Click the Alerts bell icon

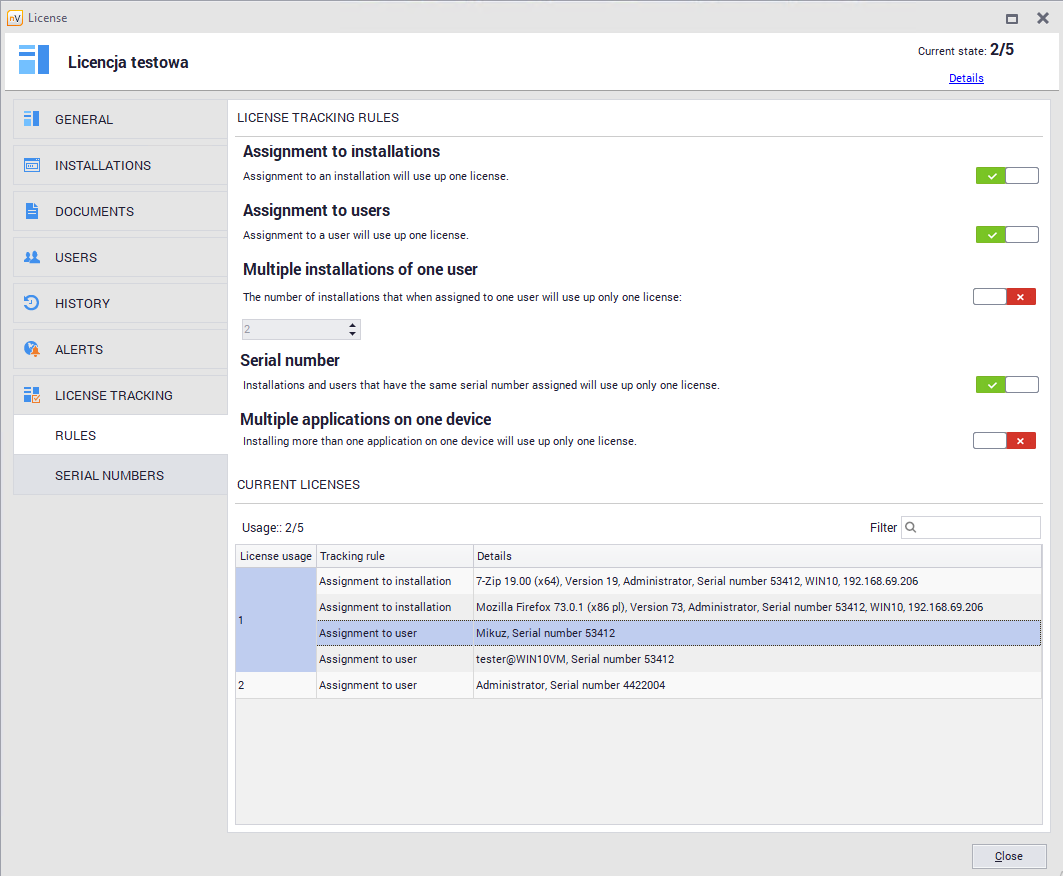tap(32, 349)
